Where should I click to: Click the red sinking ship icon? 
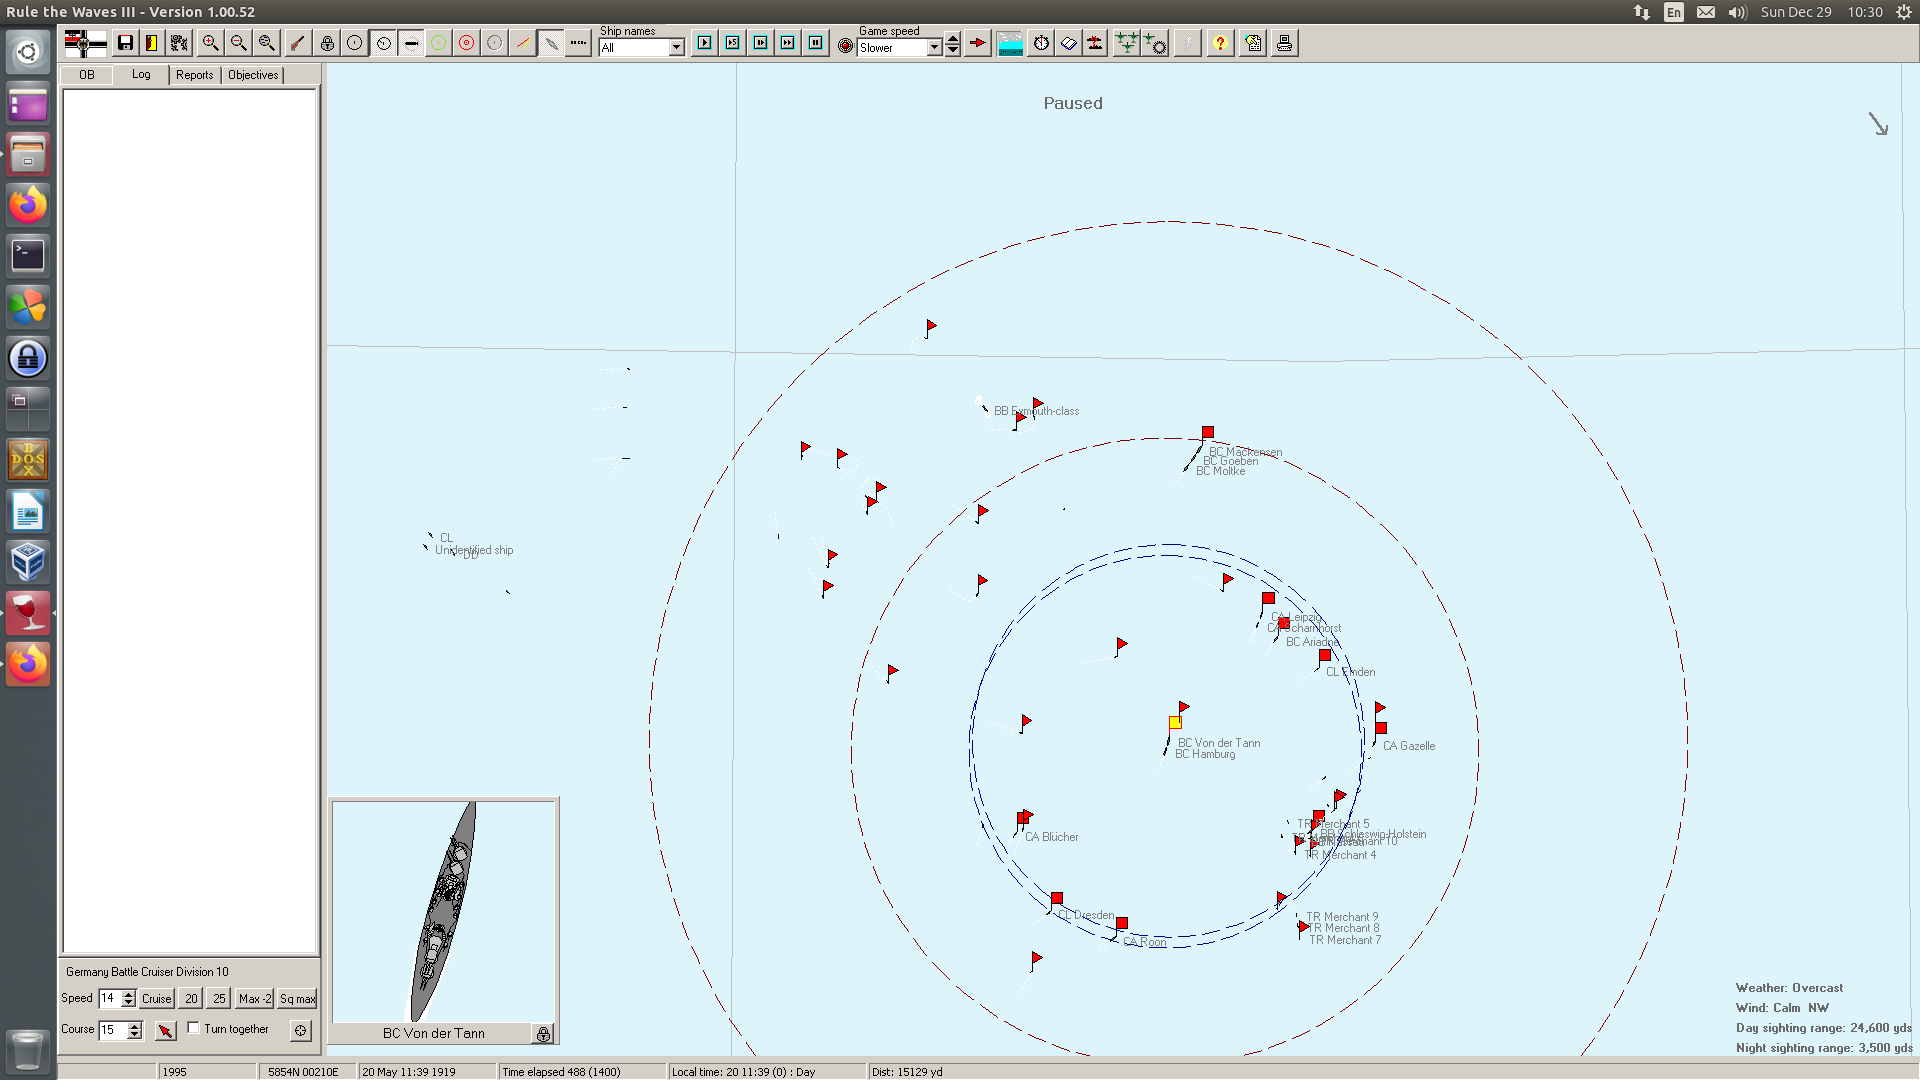point(1096,43)
